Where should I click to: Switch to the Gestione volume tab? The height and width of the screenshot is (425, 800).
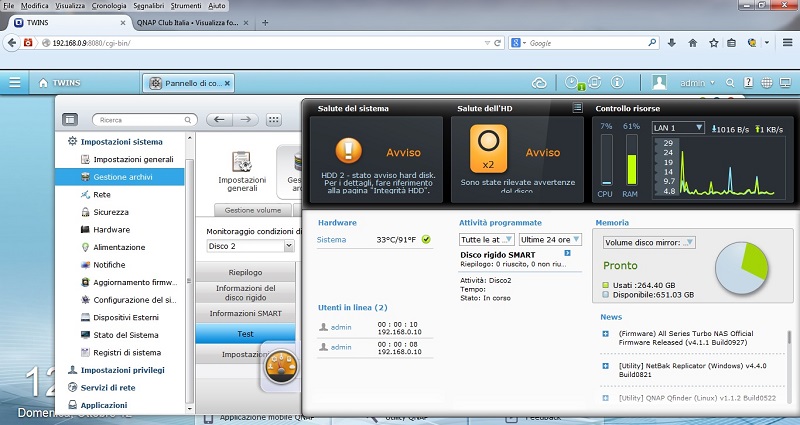[252, 211]
